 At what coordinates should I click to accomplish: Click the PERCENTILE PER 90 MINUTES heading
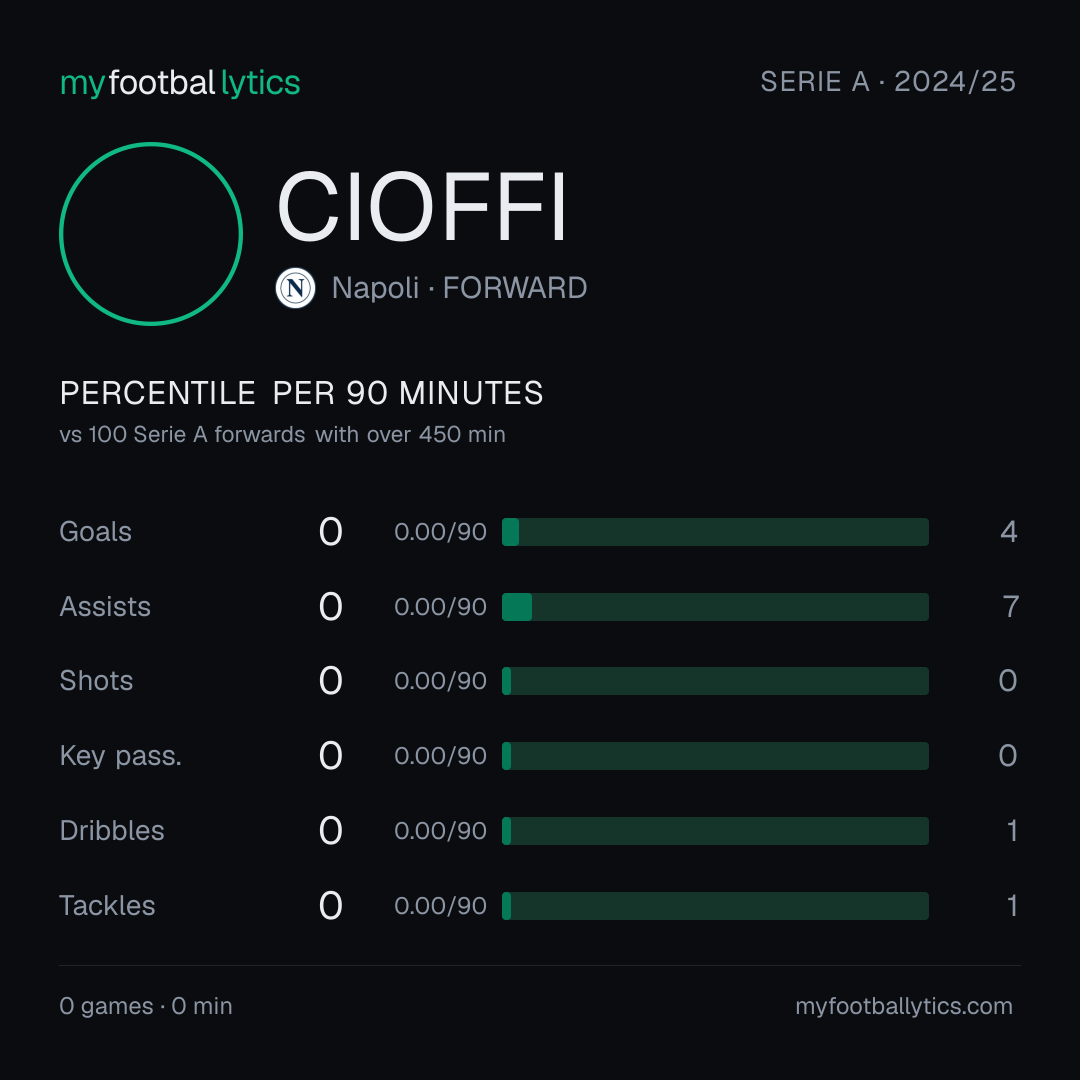(302, 393)
